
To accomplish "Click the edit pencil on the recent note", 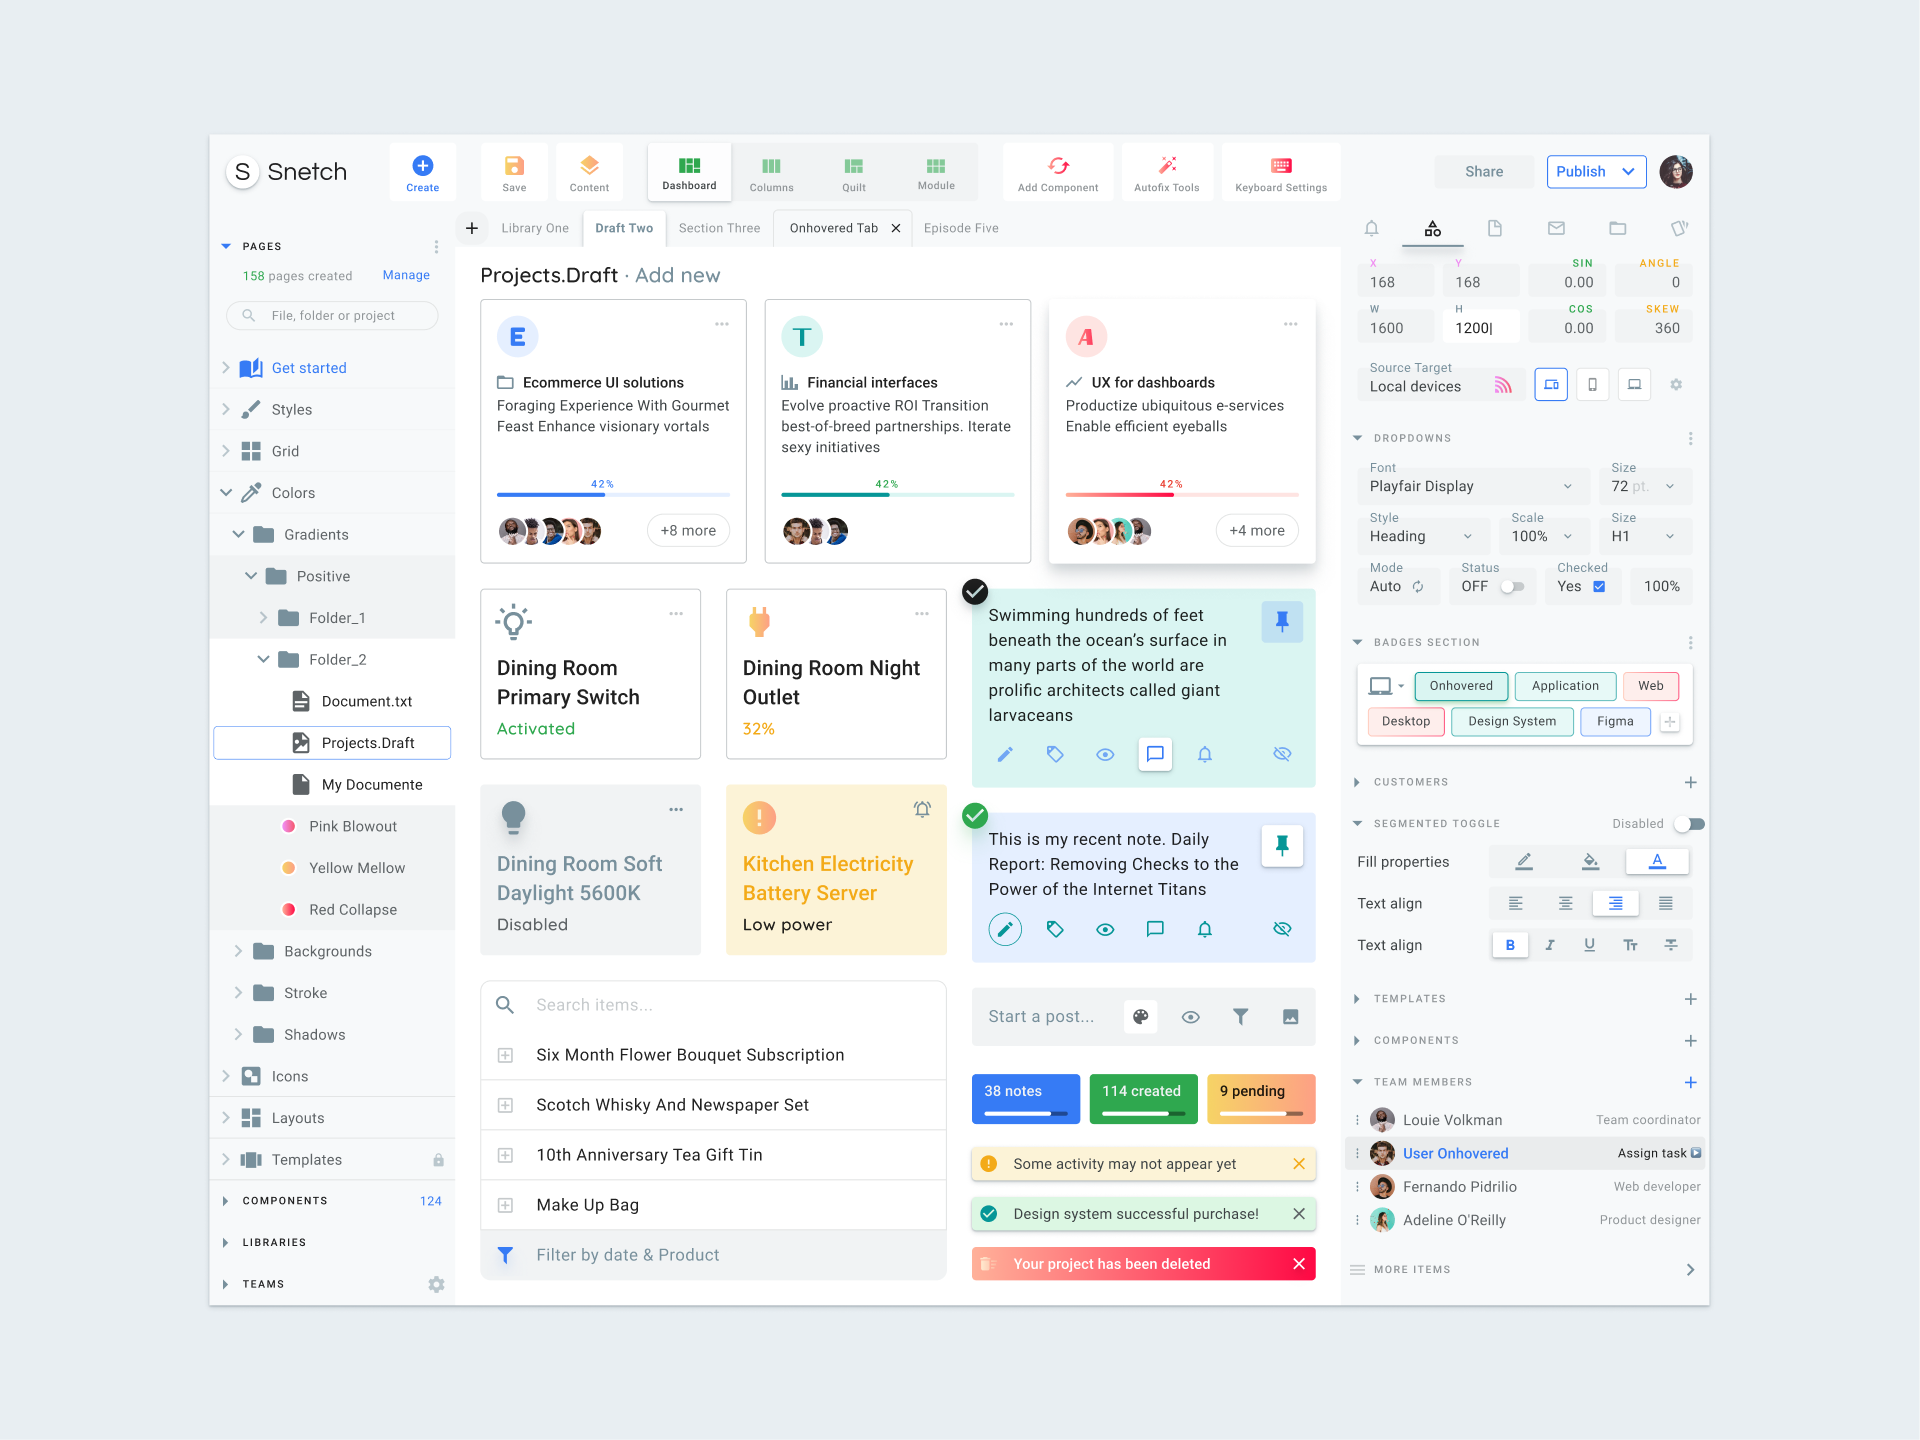I will coord(1005,929).
